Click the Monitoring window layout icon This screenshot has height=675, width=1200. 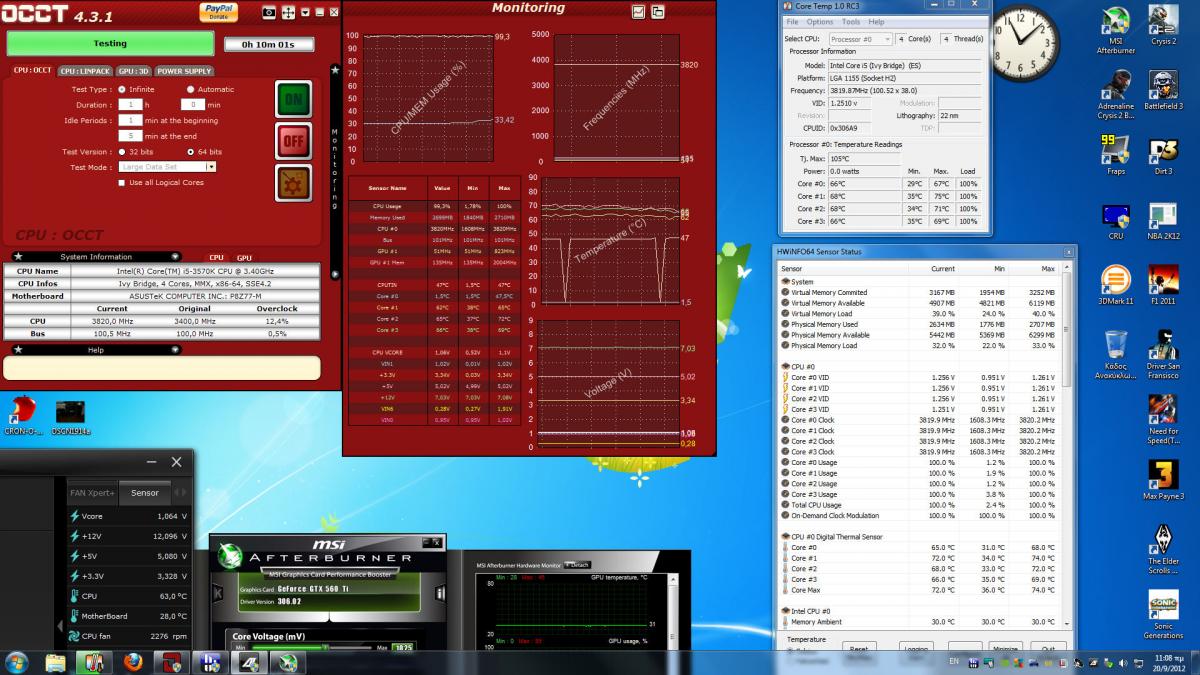(657, 11)
